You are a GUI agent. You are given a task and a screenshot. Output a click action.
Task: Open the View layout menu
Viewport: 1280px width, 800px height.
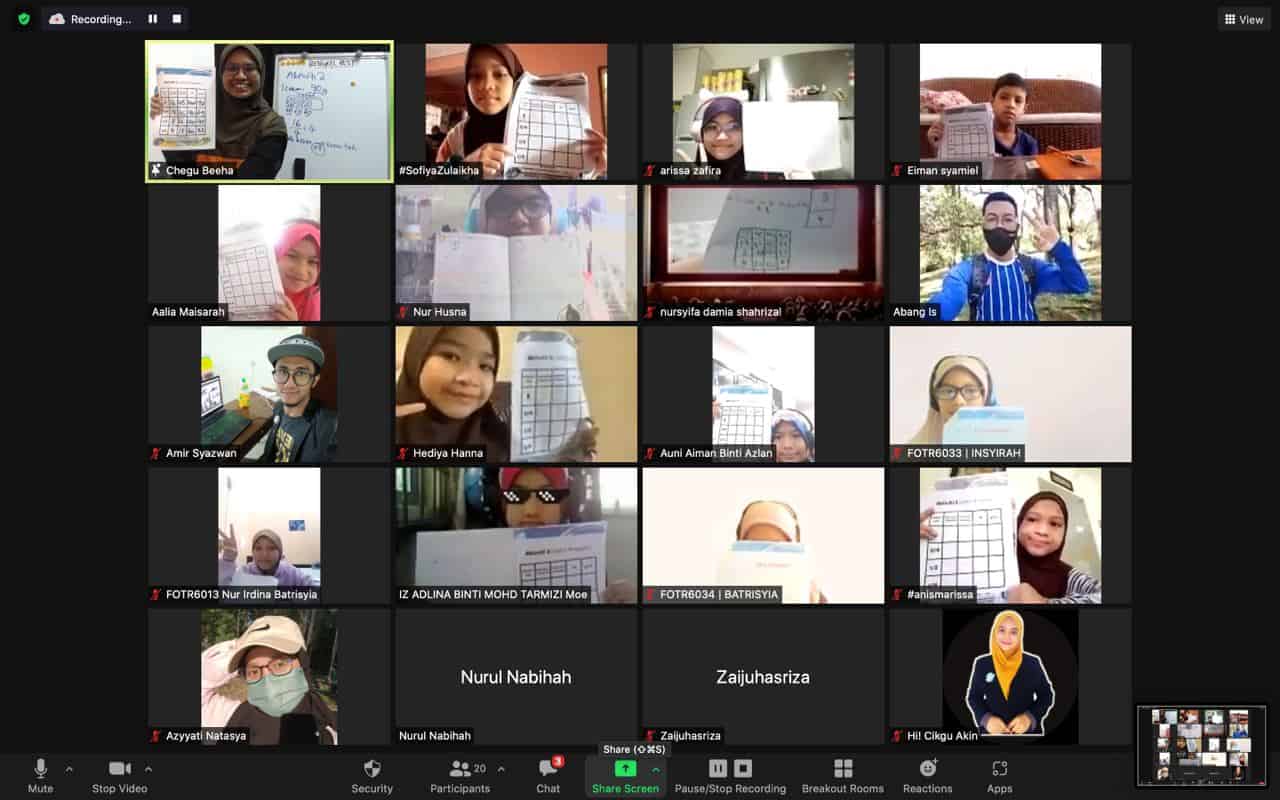pos(1243,19)
